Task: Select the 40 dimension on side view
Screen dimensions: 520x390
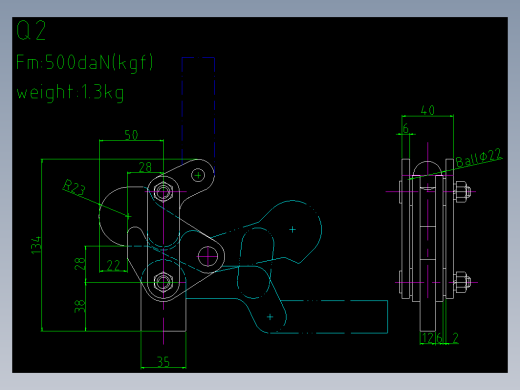Action: click(x=427, y=110)
